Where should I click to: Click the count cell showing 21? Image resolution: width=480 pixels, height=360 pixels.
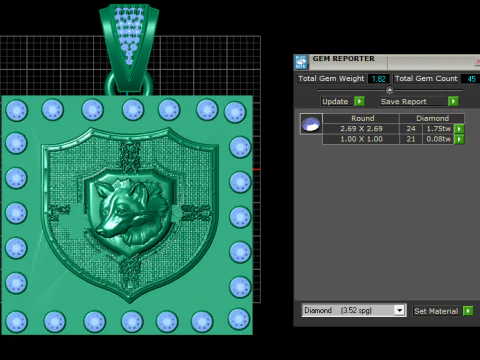click(x=411, y=139)
